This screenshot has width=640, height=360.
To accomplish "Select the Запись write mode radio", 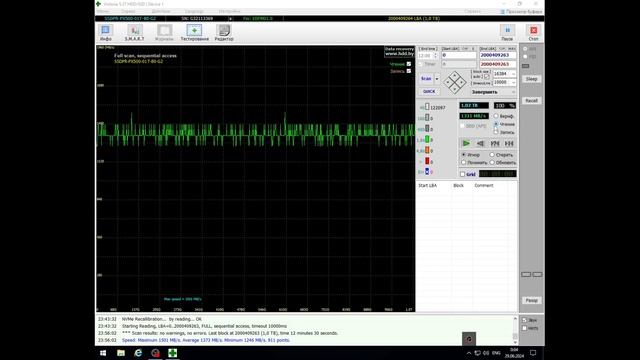I will 496,132.
